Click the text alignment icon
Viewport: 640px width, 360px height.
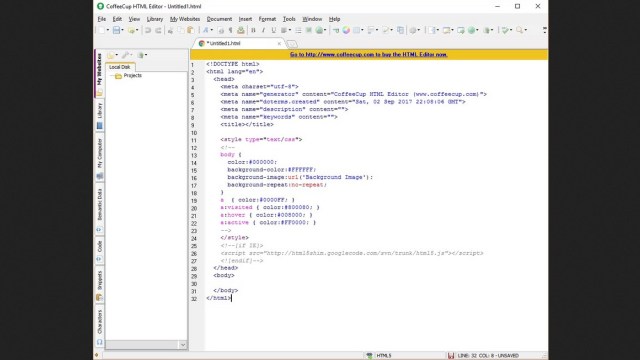284,30
